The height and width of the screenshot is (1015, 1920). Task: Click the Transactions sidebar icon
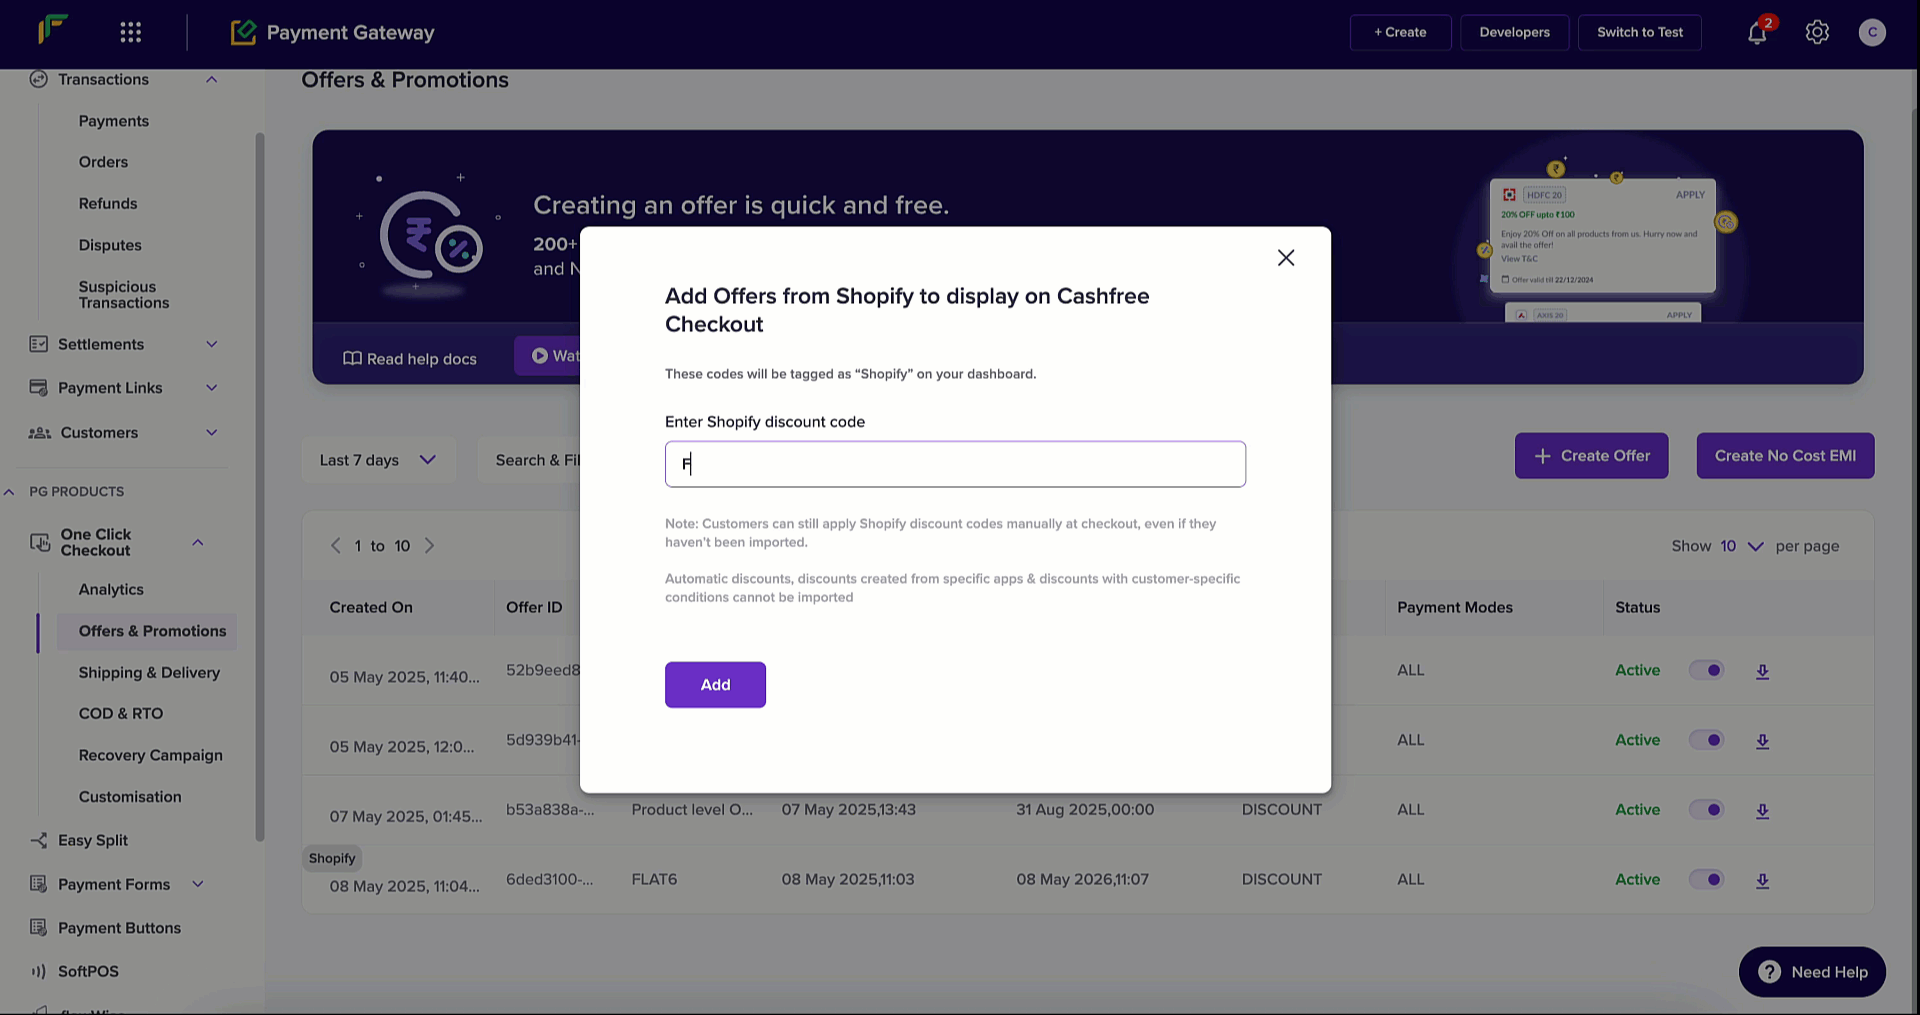click(38, 79)
